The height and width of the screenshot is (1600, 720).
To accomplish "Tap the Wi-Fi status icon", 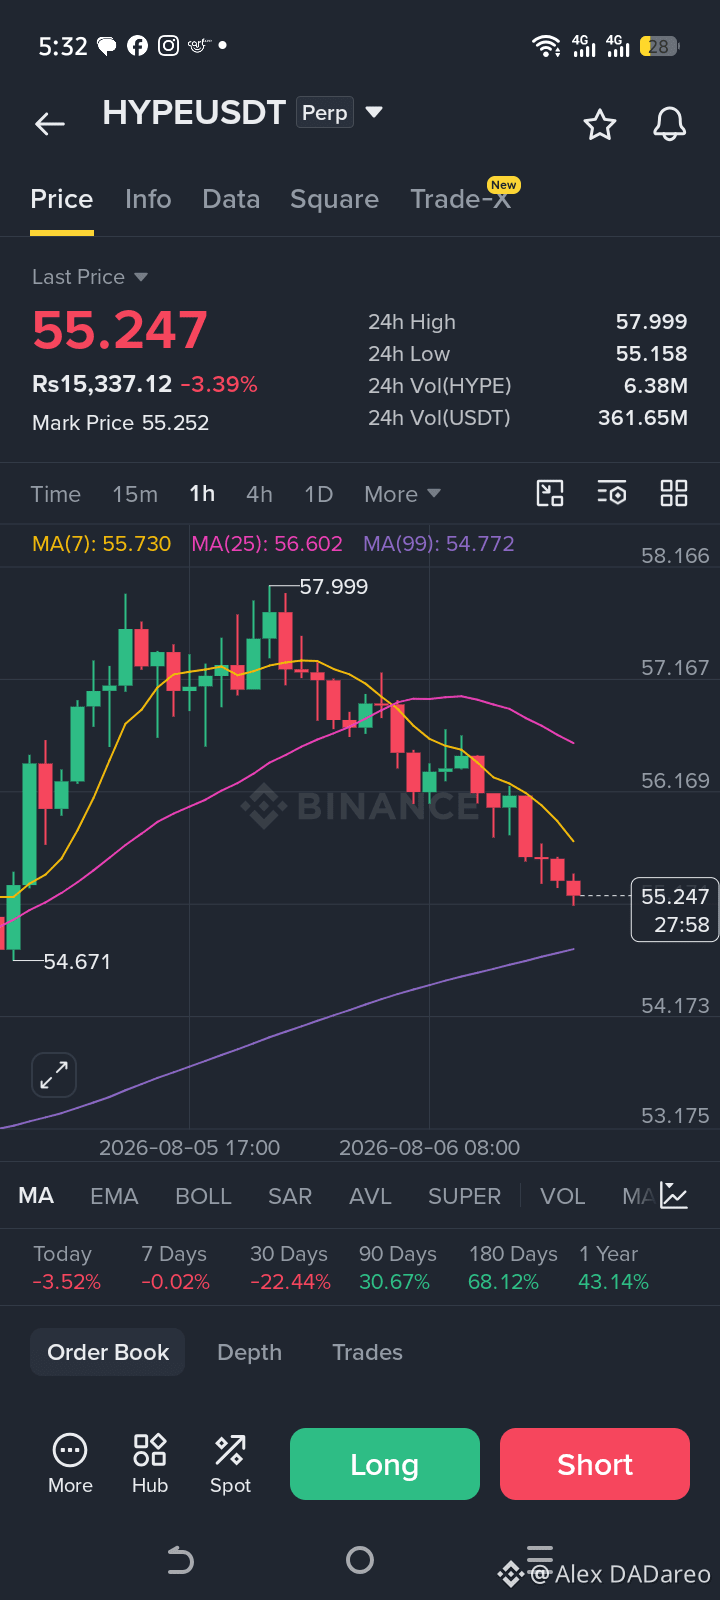I will tap(546, 46).
